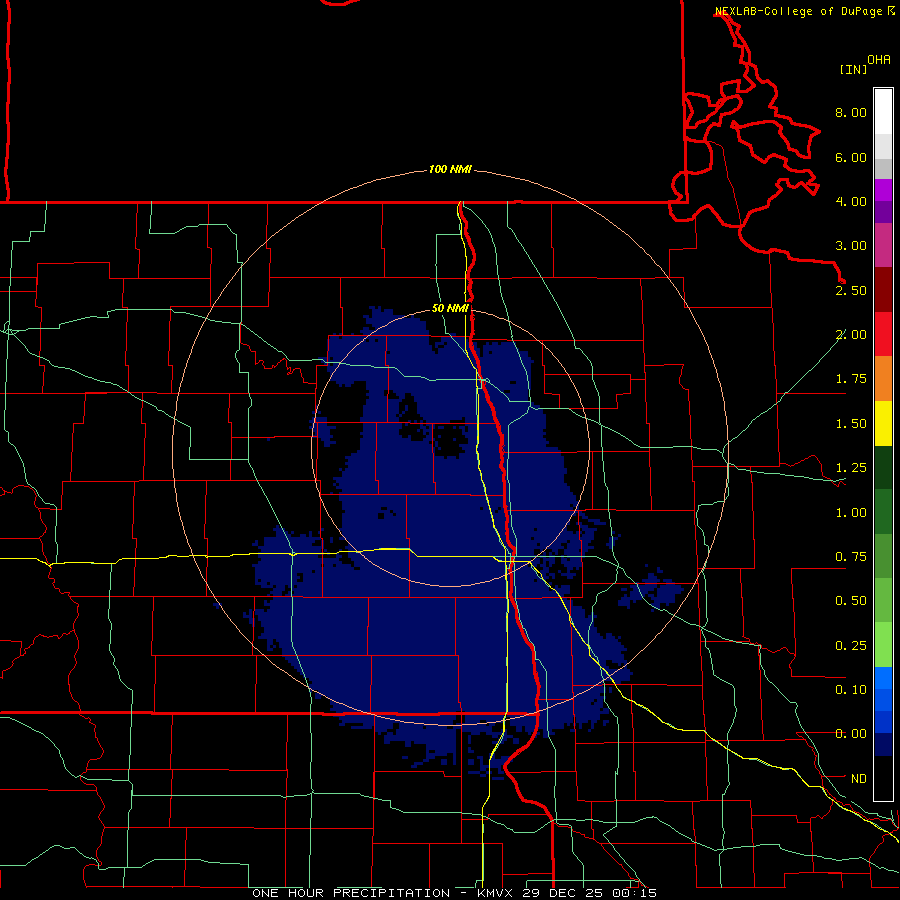Select the pink legend swatch near 3.00
Image resolution: width=900 pixels, height=900 pixels.
(883, 245)
